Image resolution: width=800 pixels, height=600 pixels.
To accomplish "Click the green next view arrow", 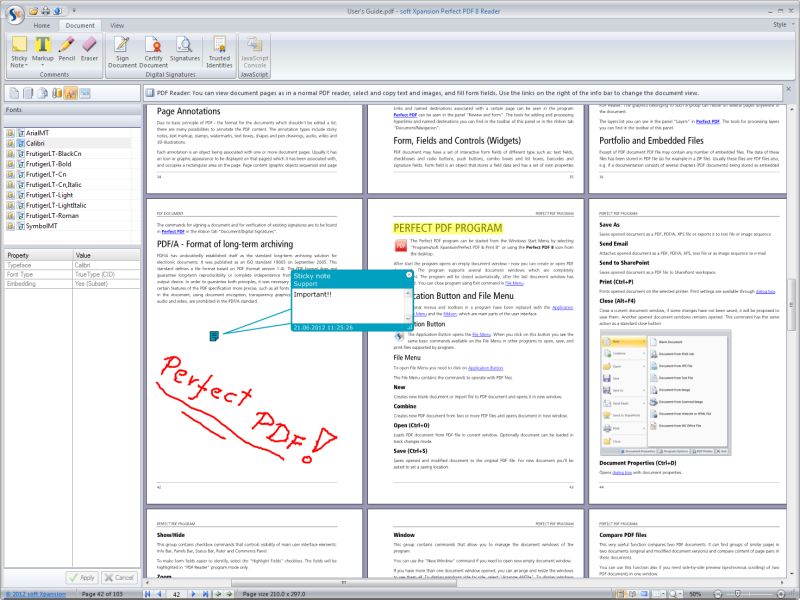I will tap(230, 594).
